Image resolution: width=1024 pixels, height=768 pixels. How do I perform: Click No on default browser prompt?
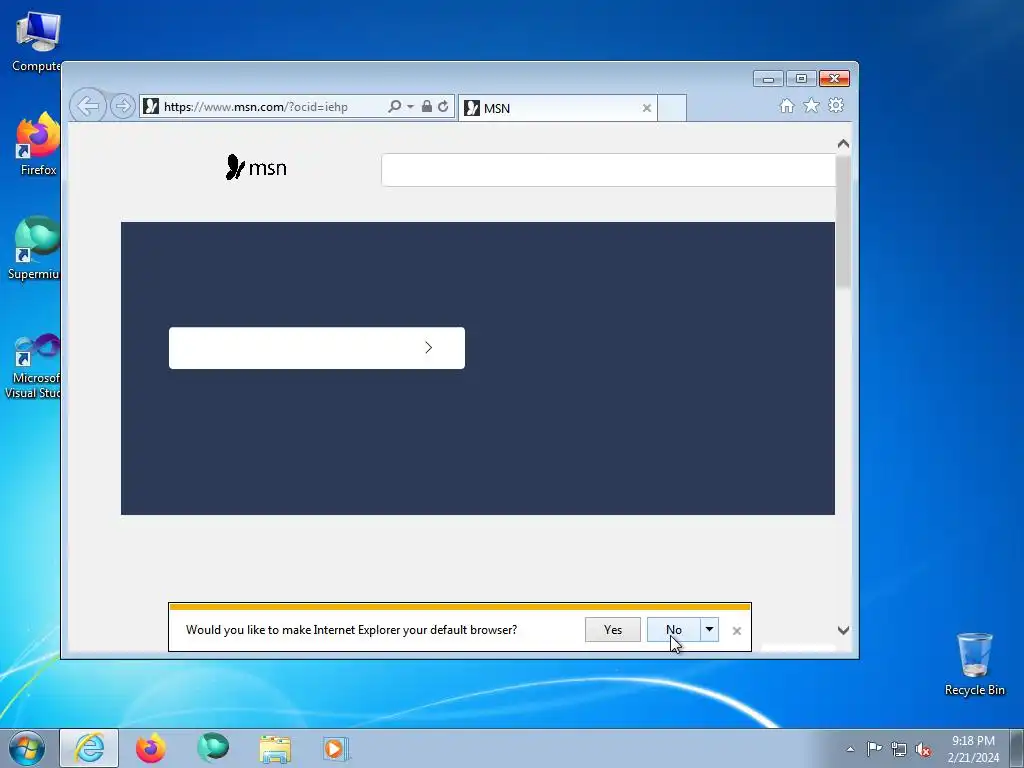pos(673,630)
